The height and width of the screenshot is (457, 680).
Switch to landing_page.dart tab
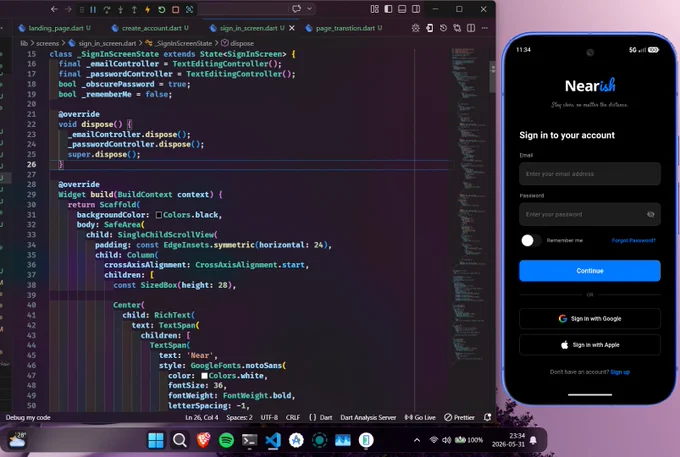pyautogui.click(x=55, y=28)
